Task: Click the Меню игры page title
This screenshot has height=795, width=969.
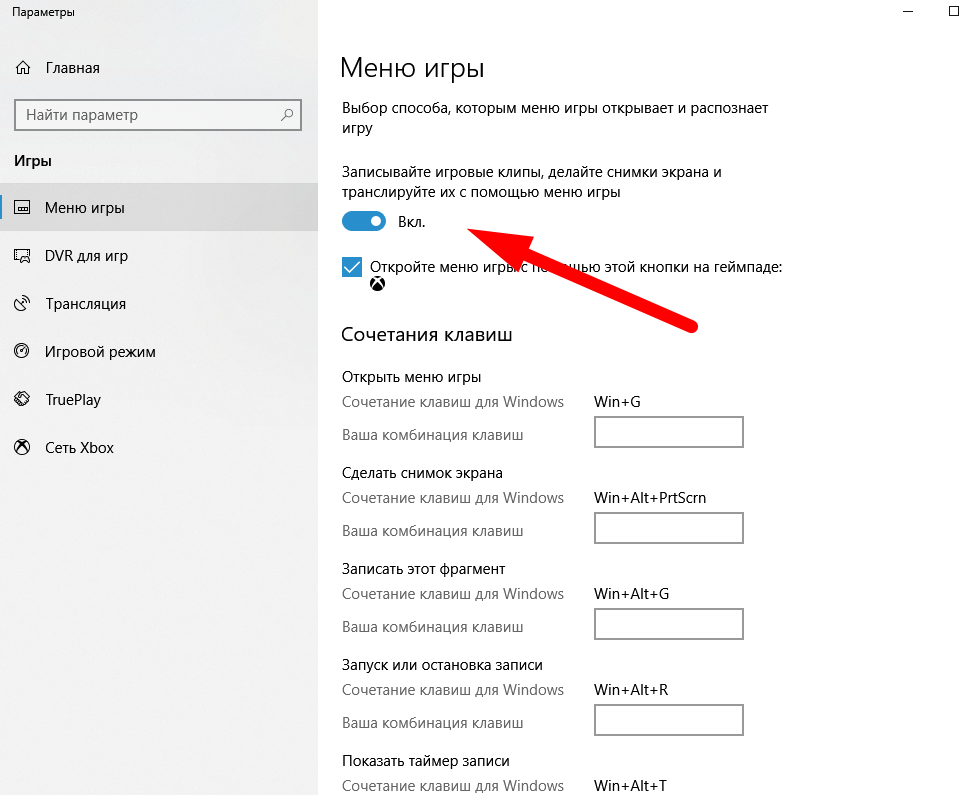Action: click(x=412, y=68)
